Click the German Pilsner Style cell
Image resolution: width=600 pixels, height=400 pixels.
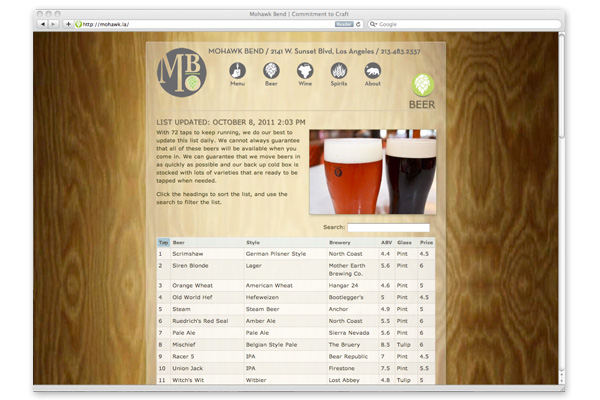[276, 254]
